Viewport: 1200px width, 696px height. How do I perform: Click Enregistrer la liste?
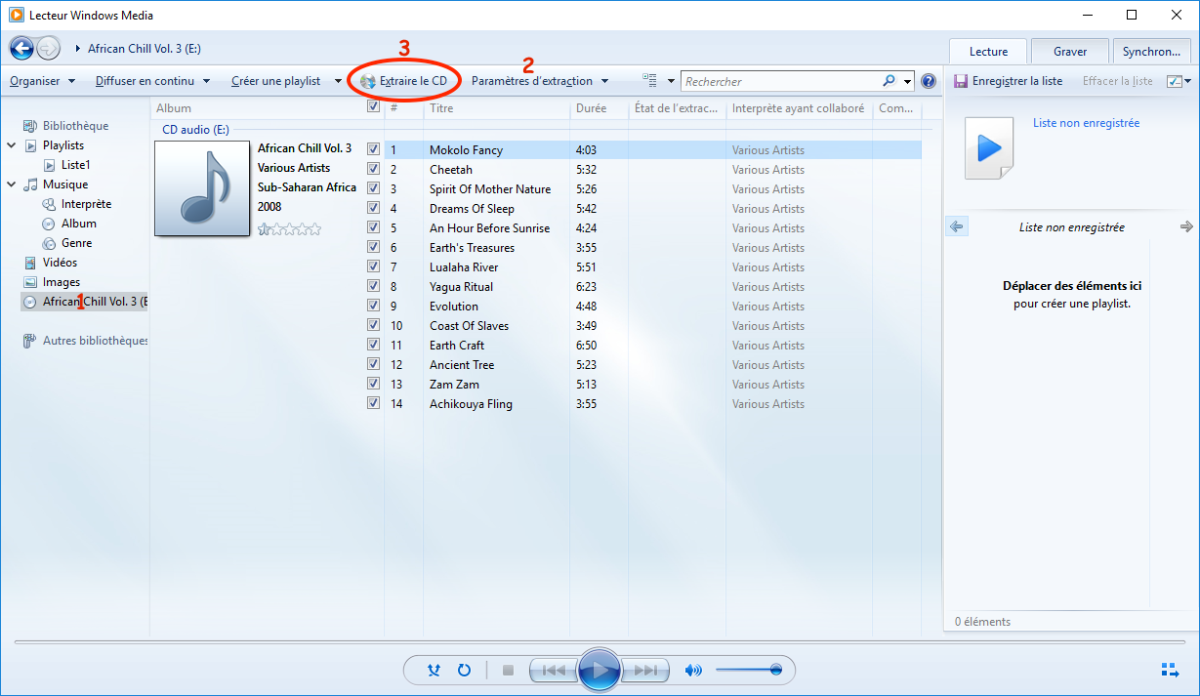1007,81
